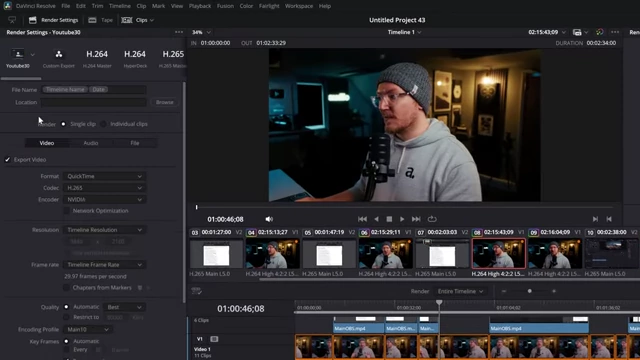
Task: Click the delete chapters trash icon
Action: [140, 288]
